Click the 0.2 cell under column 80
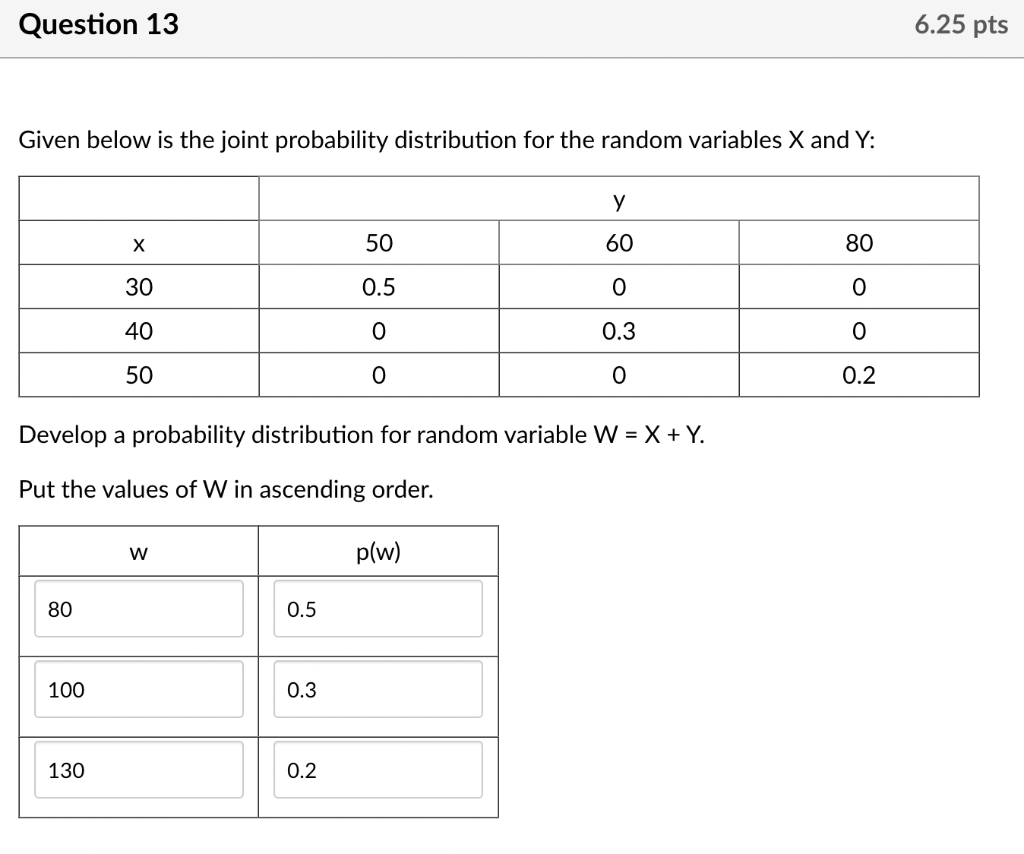Image resolution: width=1024 pixels, height=854 pixels. [x=858, y=374]
